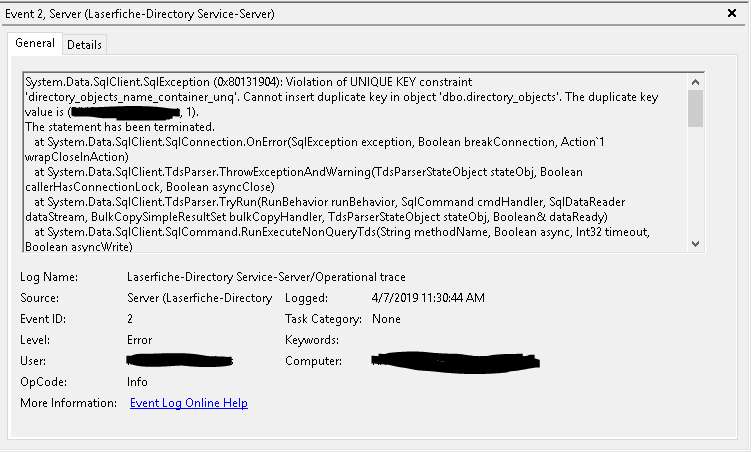Image resolution: width=751 pixels, height=453 pixels.
Task: Click the OpCode value Info
Action: pos(137,382)
